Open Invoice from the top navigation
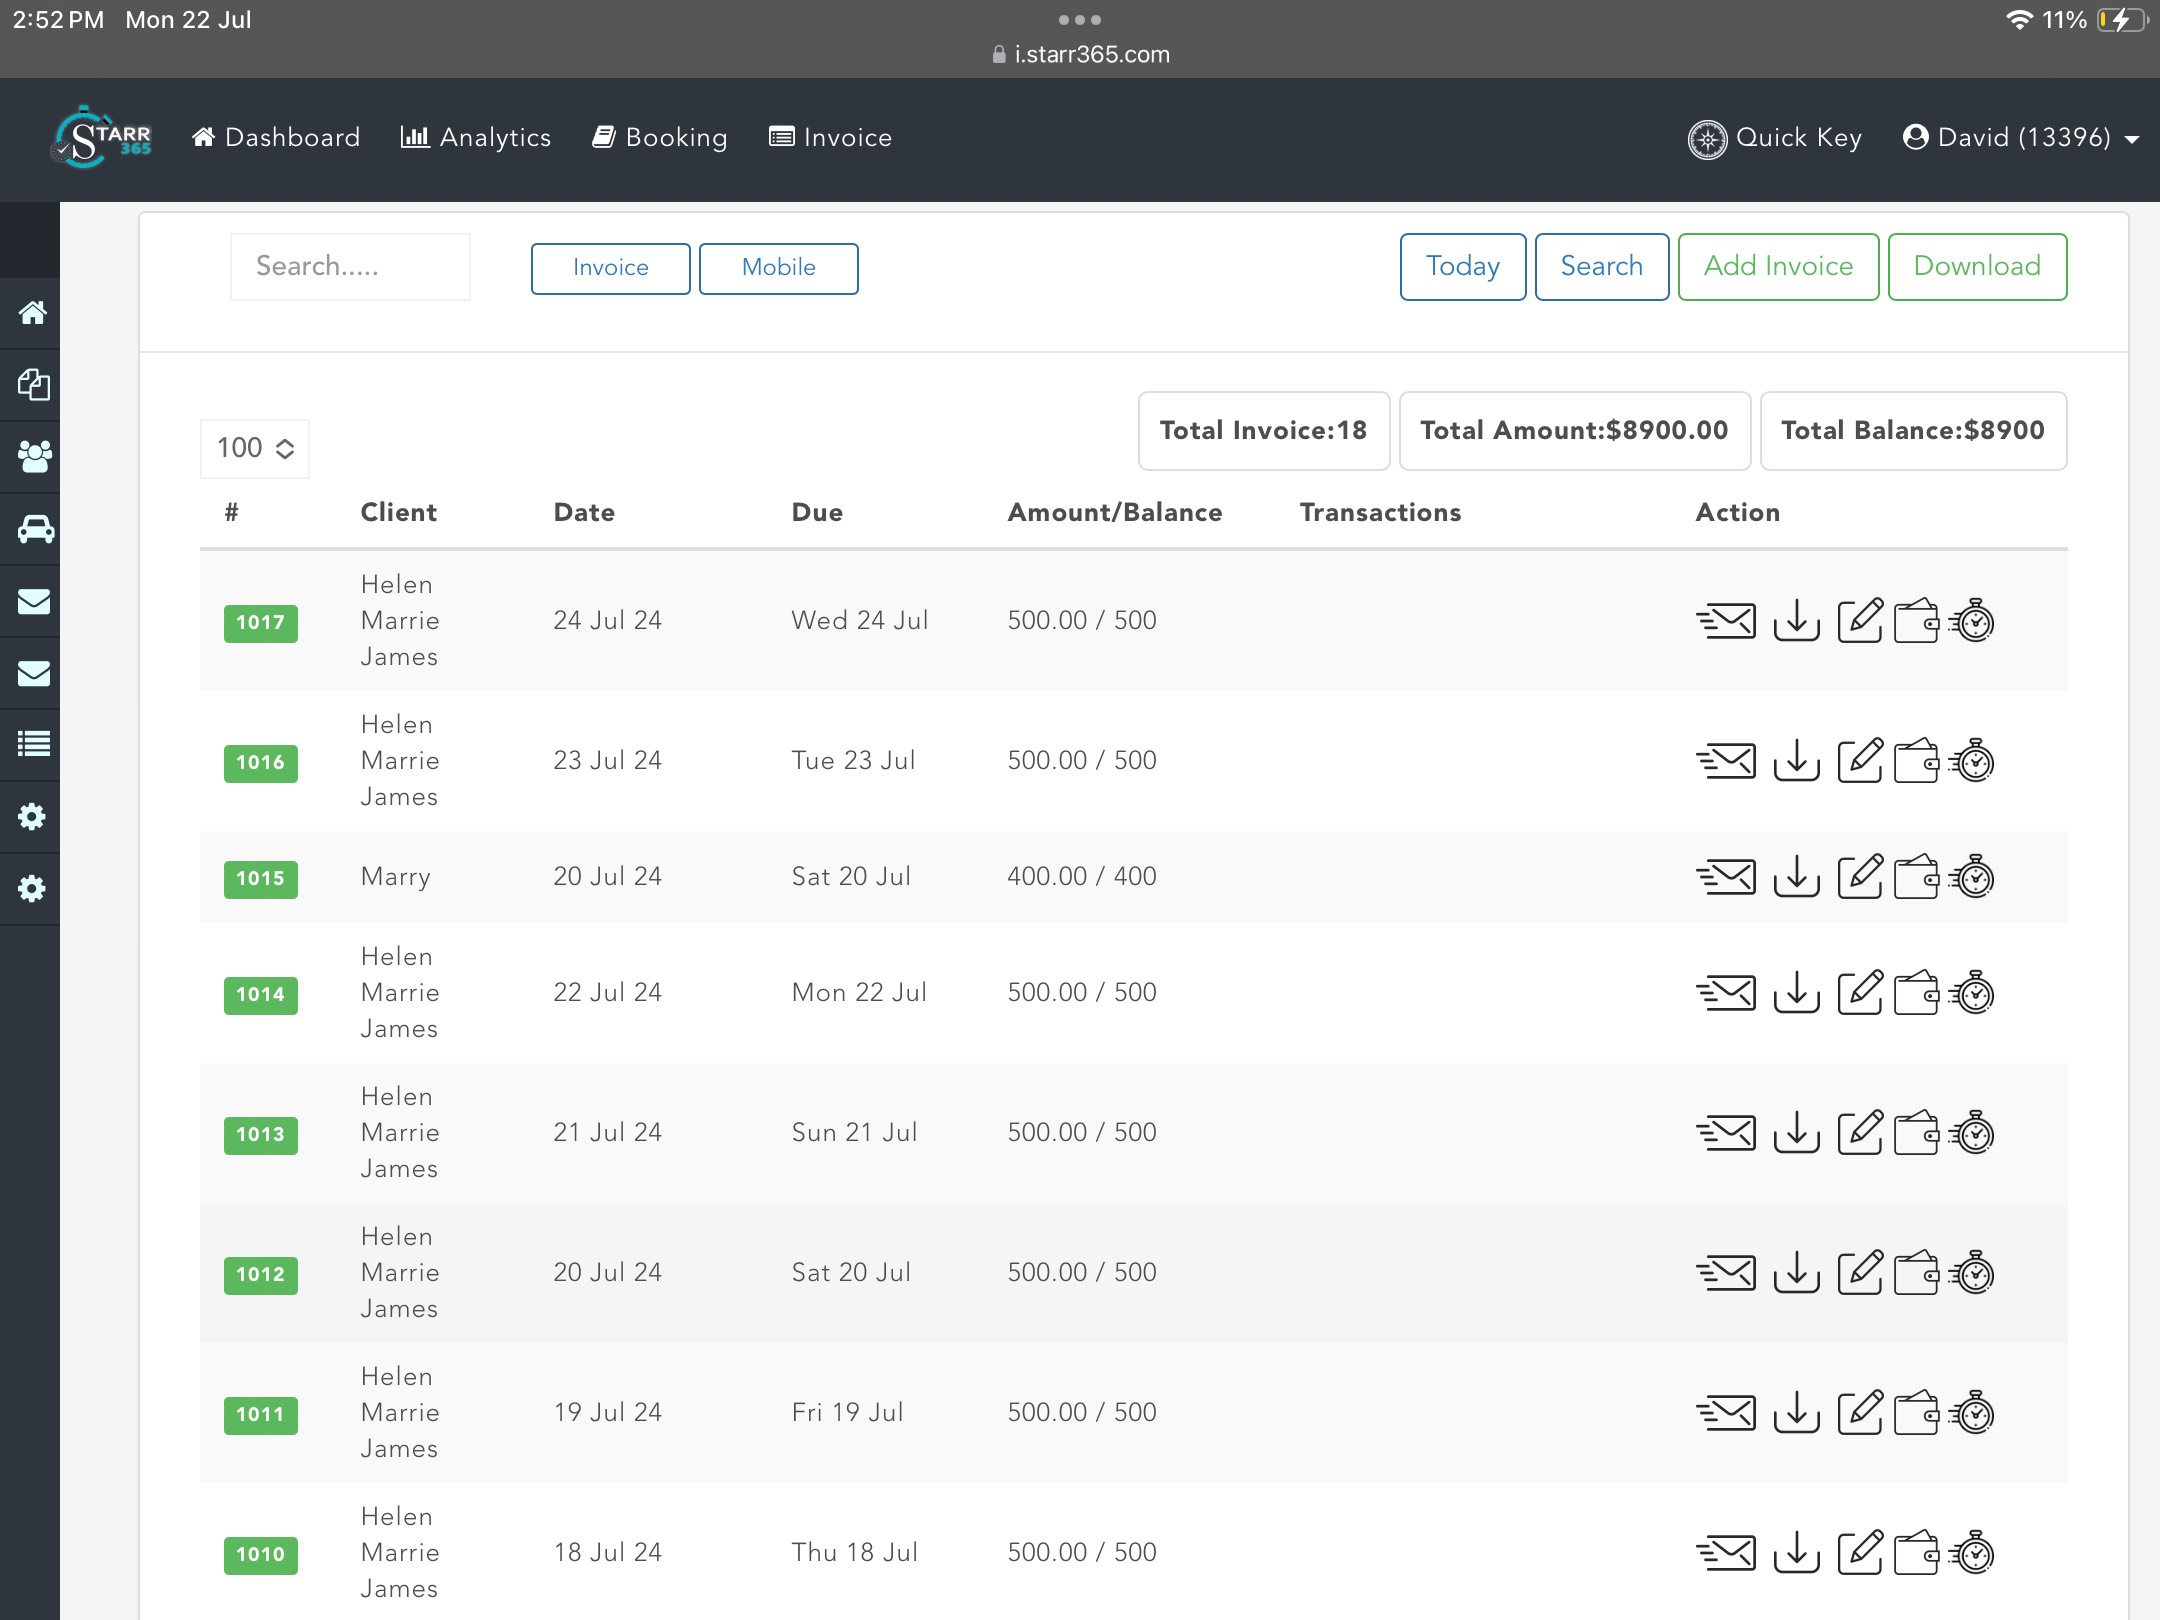 (831, 138)
